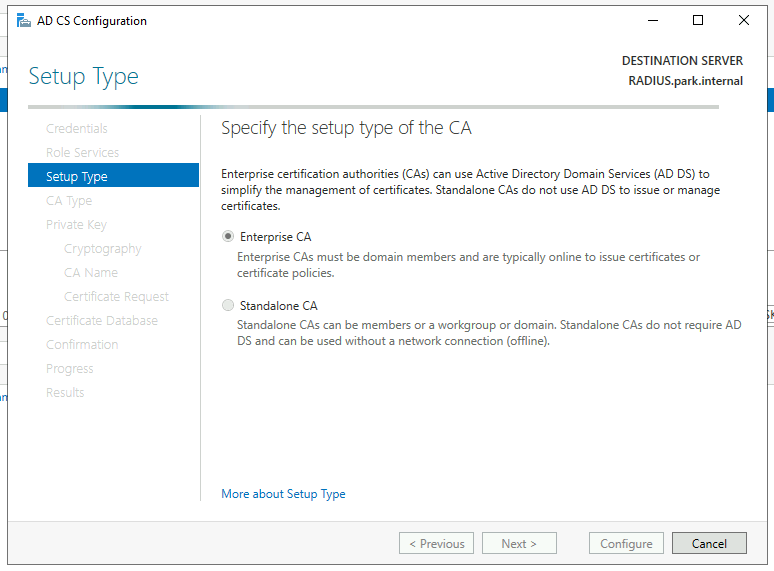Go to the Confirmation step
This screenshot has width=774, height=571.
coord(82,344)
